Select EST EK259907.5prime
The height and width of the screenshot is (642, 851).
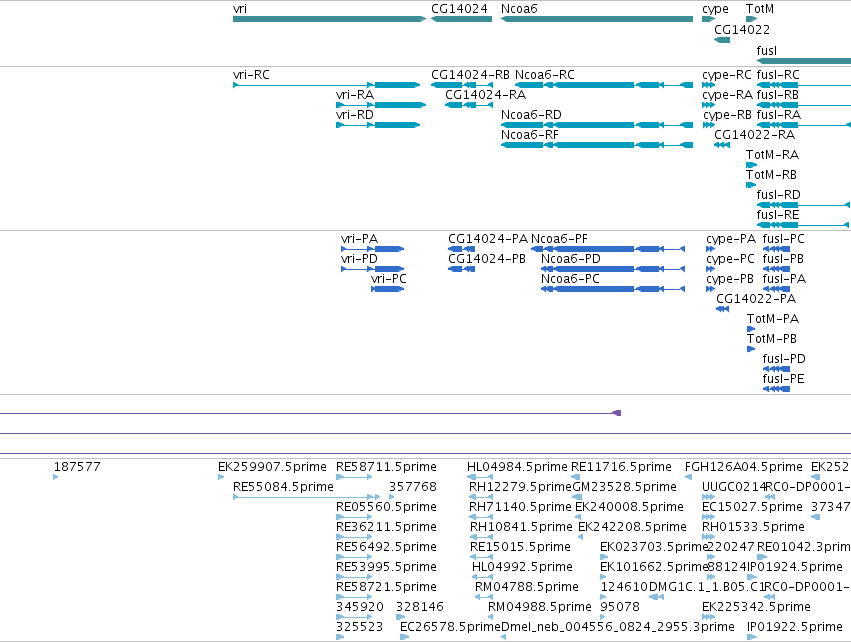point(221,477)
